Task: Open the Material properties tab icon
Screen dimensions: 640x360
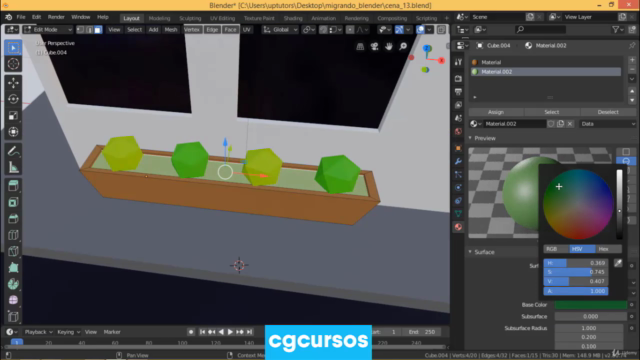Action: click(458, 227)
